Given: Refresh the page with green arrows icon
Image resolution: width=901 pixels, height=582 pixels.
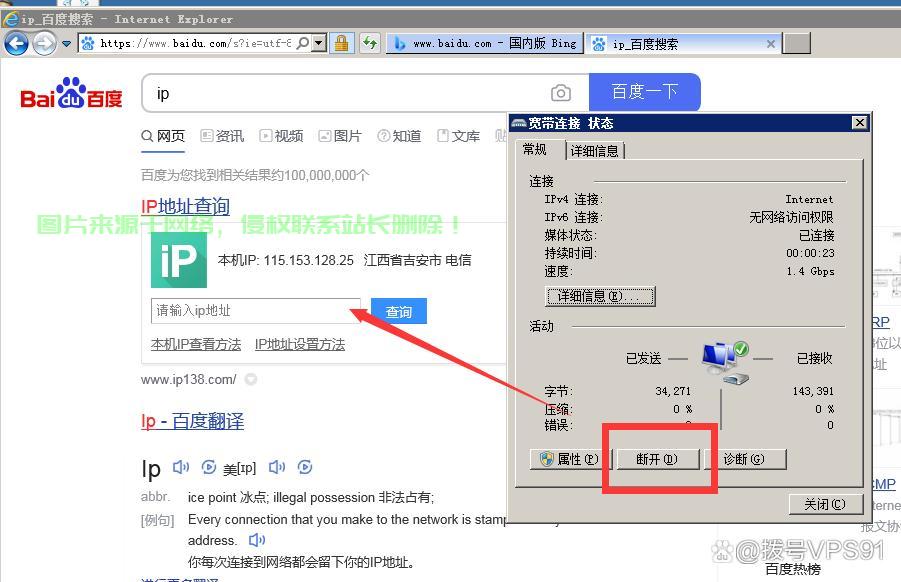Looking at the screenshot, I should pos(370,43).
